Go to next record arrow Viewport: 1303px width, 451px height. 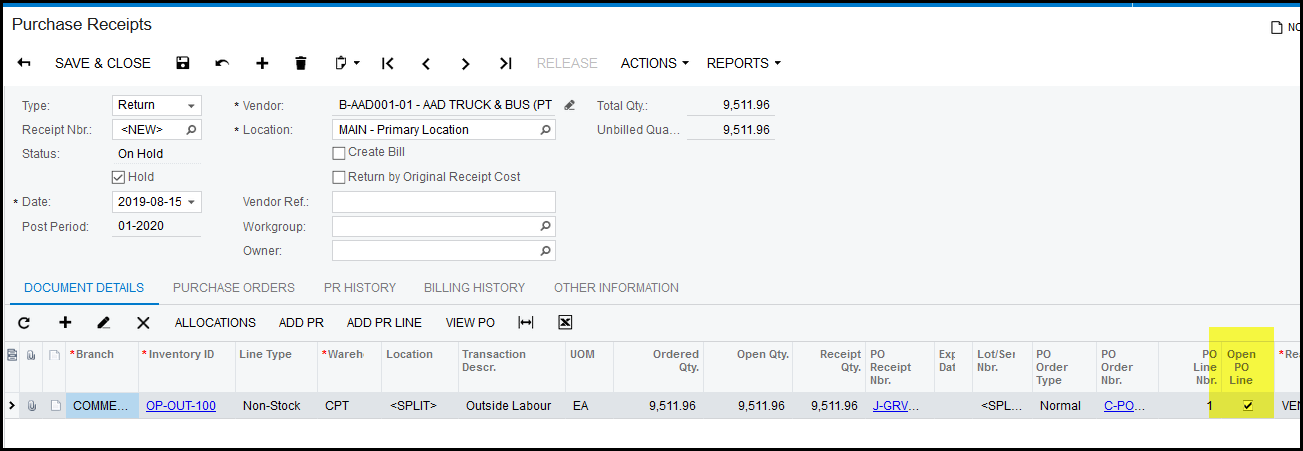[x=465, y=63]
